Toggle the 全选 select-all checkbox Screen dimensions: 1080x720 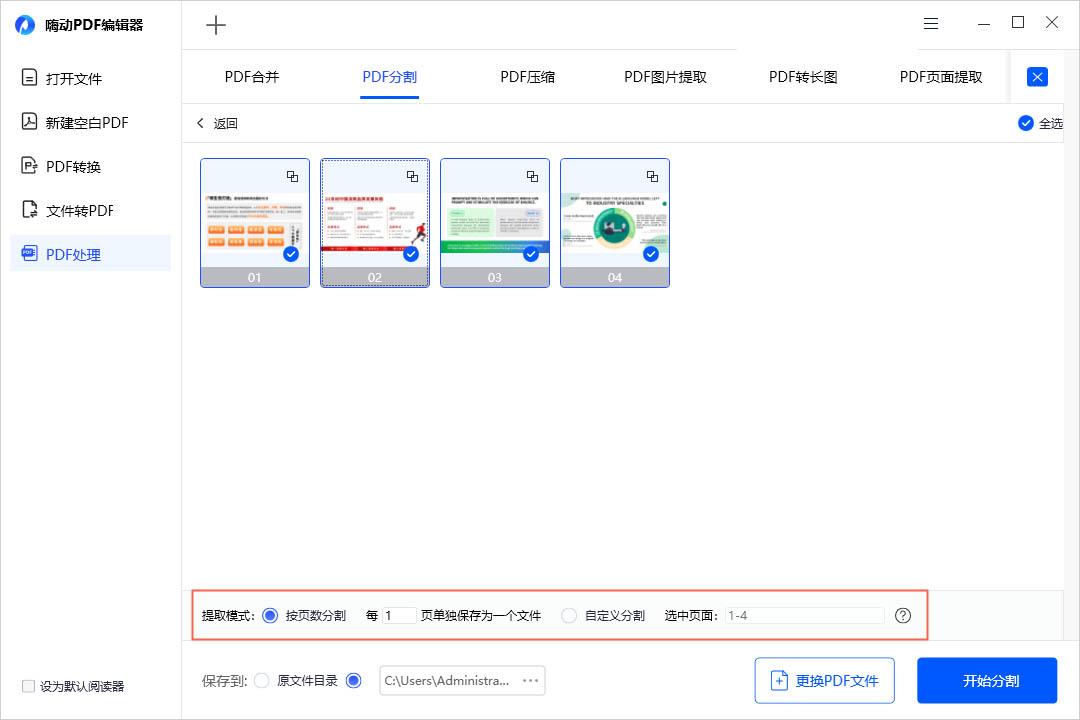(x=1026, y=123)
